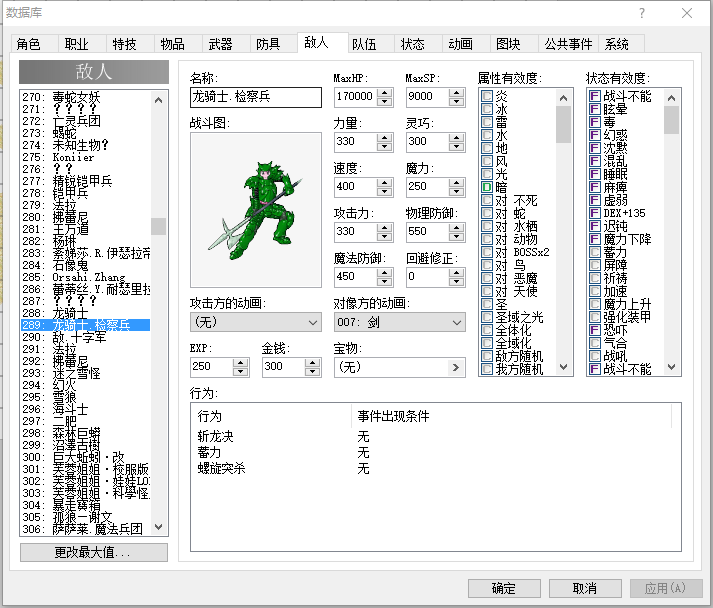This screenshot has height=608, width=713.
Task: Close the 数据库 dialog window
Action: tap(687, 13)
